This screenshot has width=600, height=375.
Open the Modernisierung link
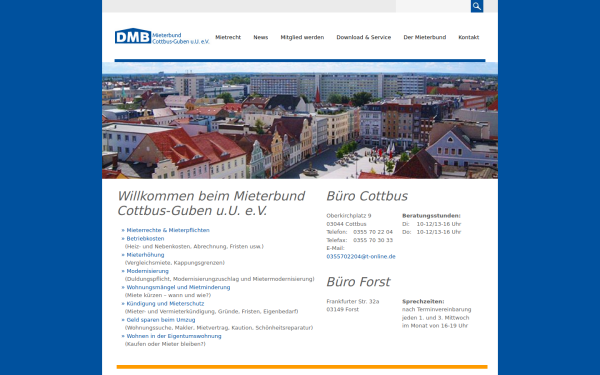coord(147,271)
